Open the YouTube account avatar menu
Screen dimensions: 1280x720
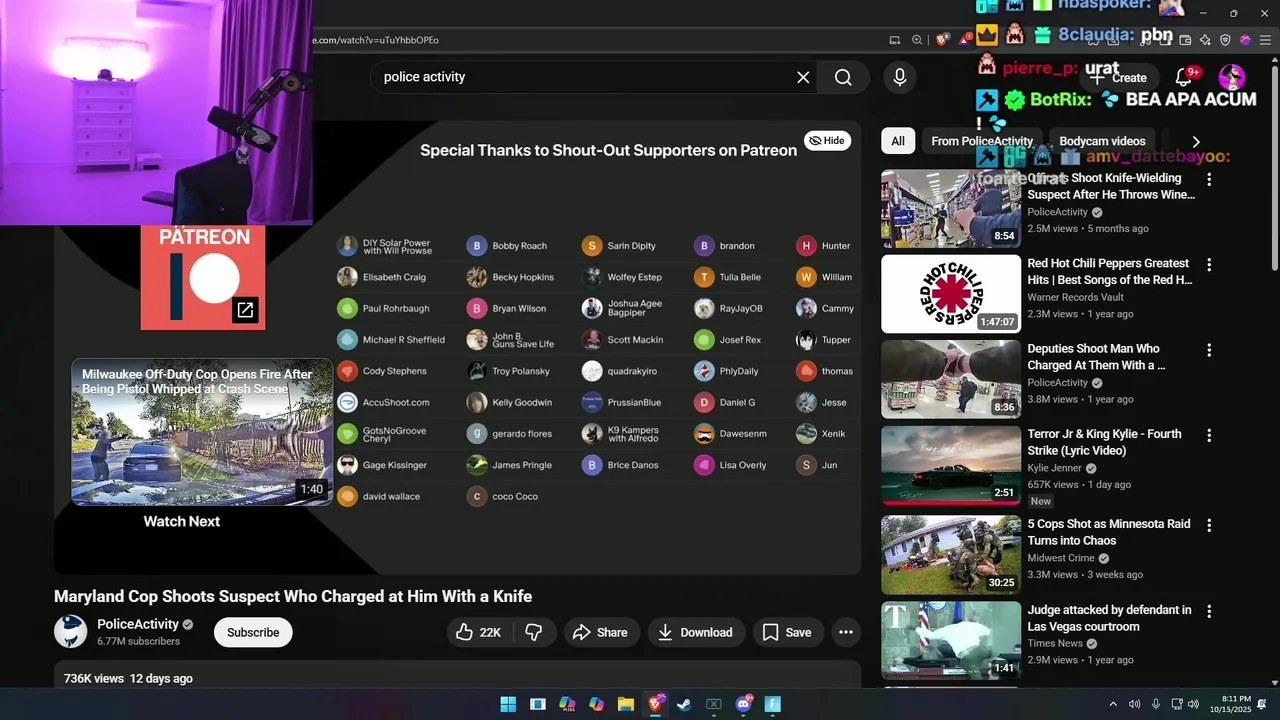coord(1231,77)
